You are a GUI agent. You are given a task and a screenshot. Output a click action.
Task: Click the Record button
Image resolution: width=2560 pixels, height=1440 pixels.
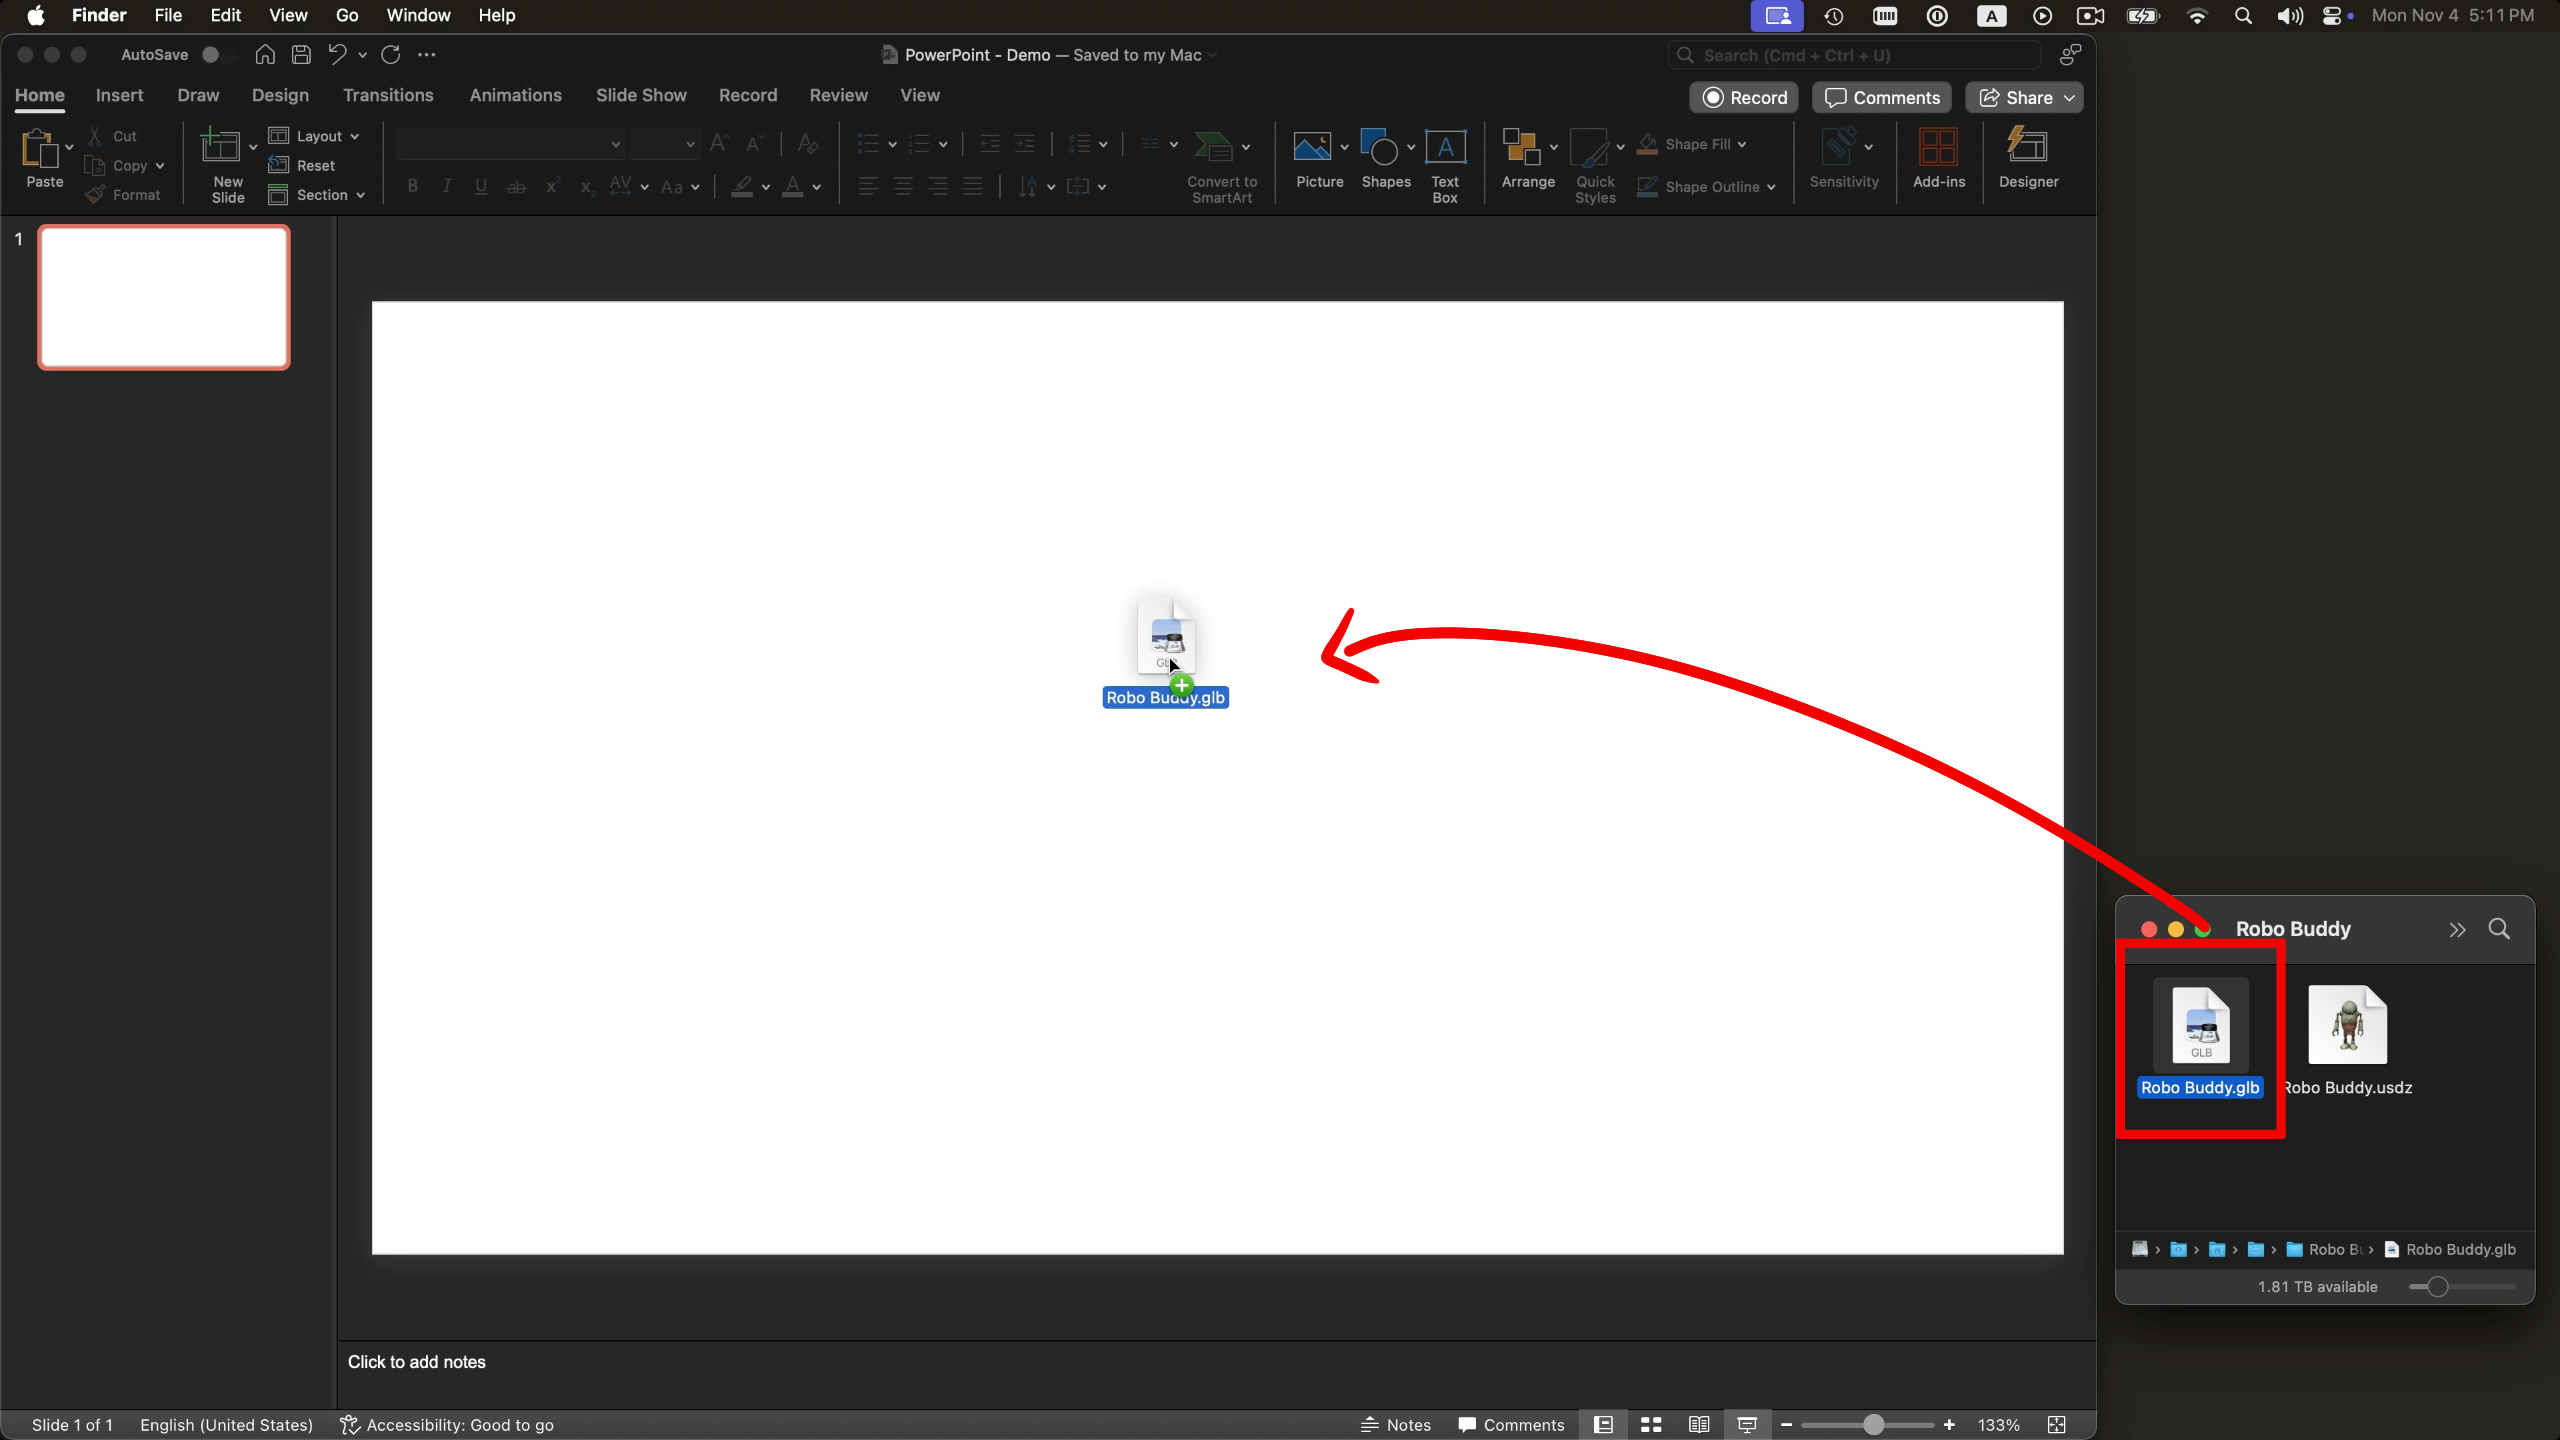tap(1743, 97)
